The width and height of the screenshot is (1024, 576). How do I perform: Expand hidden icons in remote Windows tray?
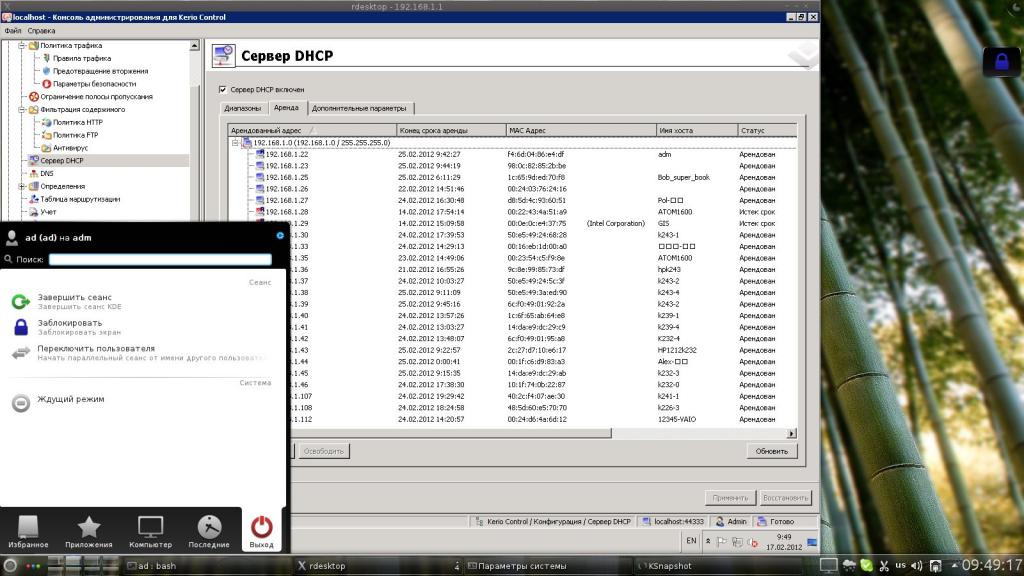(708, 541)
